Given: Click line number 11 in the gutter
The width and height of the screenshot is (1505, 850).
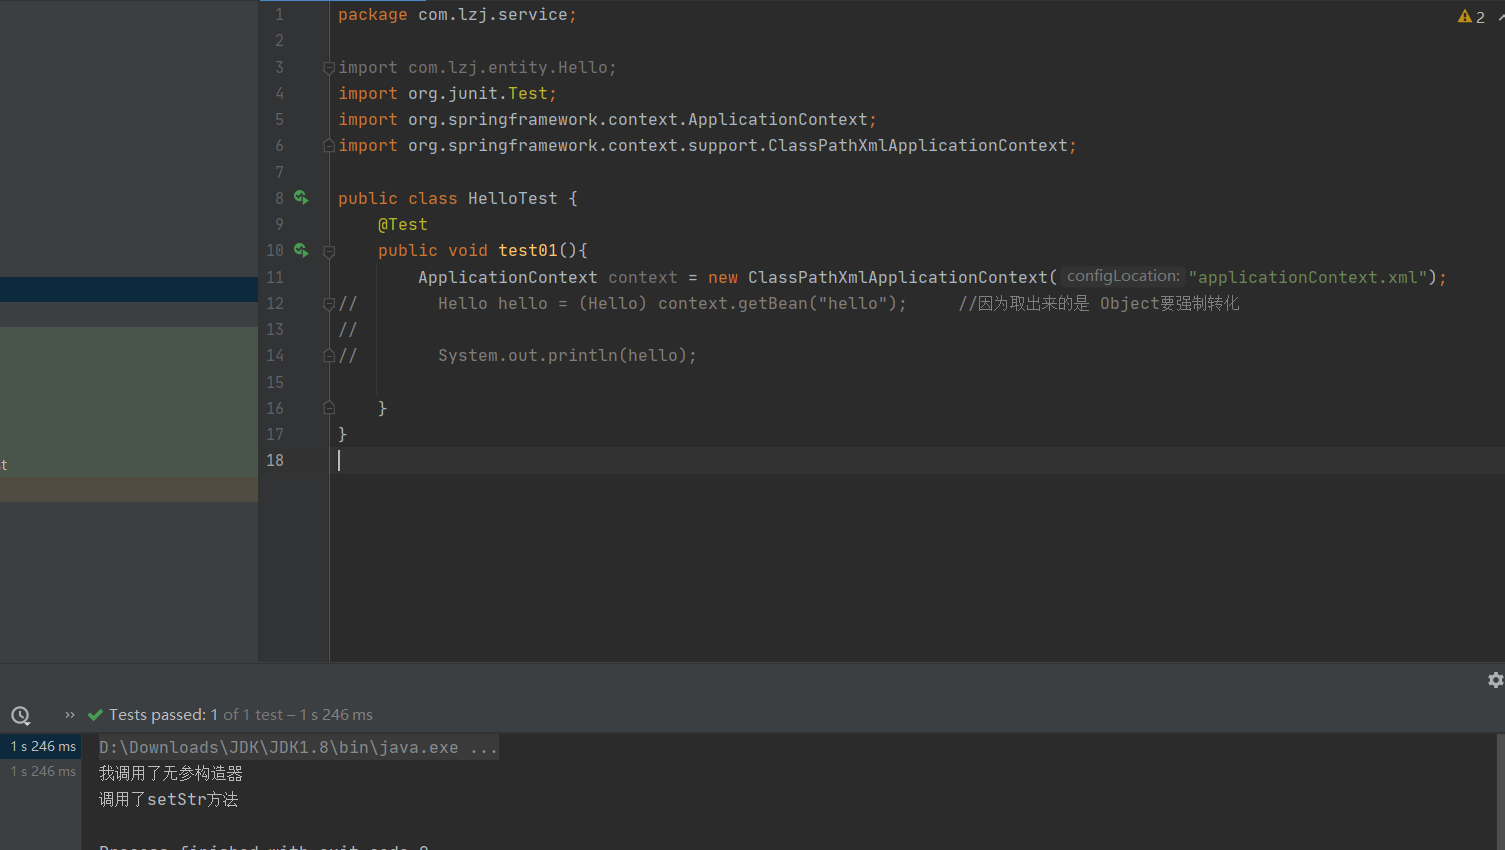Looking at the screenshot, I should (x=275, y=277).
